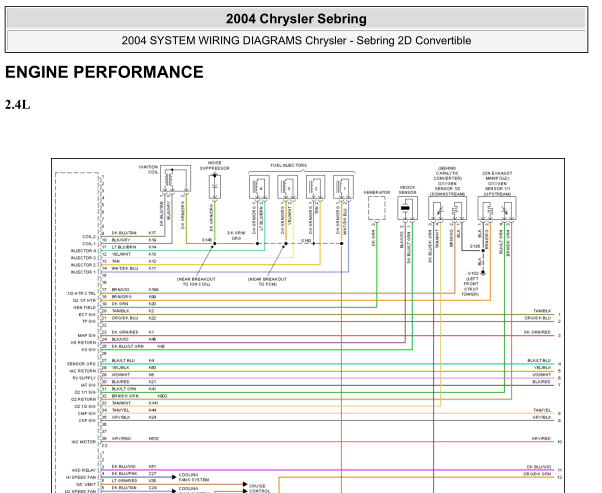This screenshot has height=493, width=602.
Task: Click the 'NOISE SUPPRESSOR' label text
Action: tap(215, 165)
